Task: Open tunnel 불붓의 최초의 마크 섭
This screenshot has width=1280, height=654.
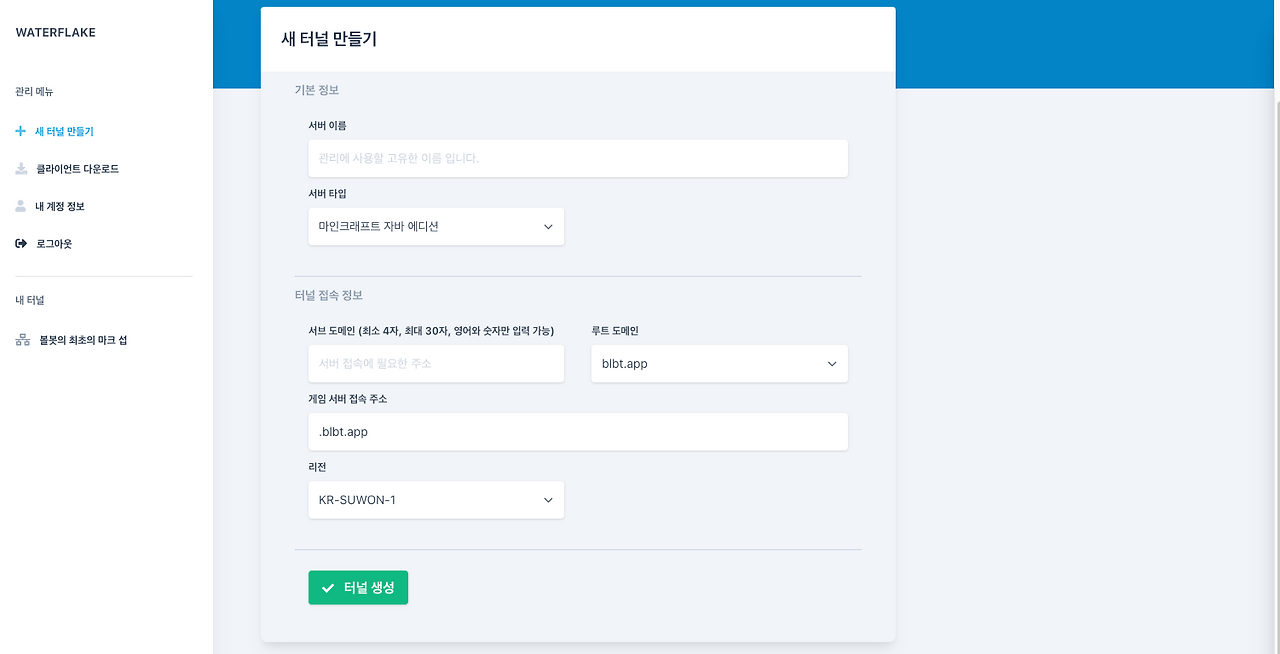Action: click(x=83, y=340)
